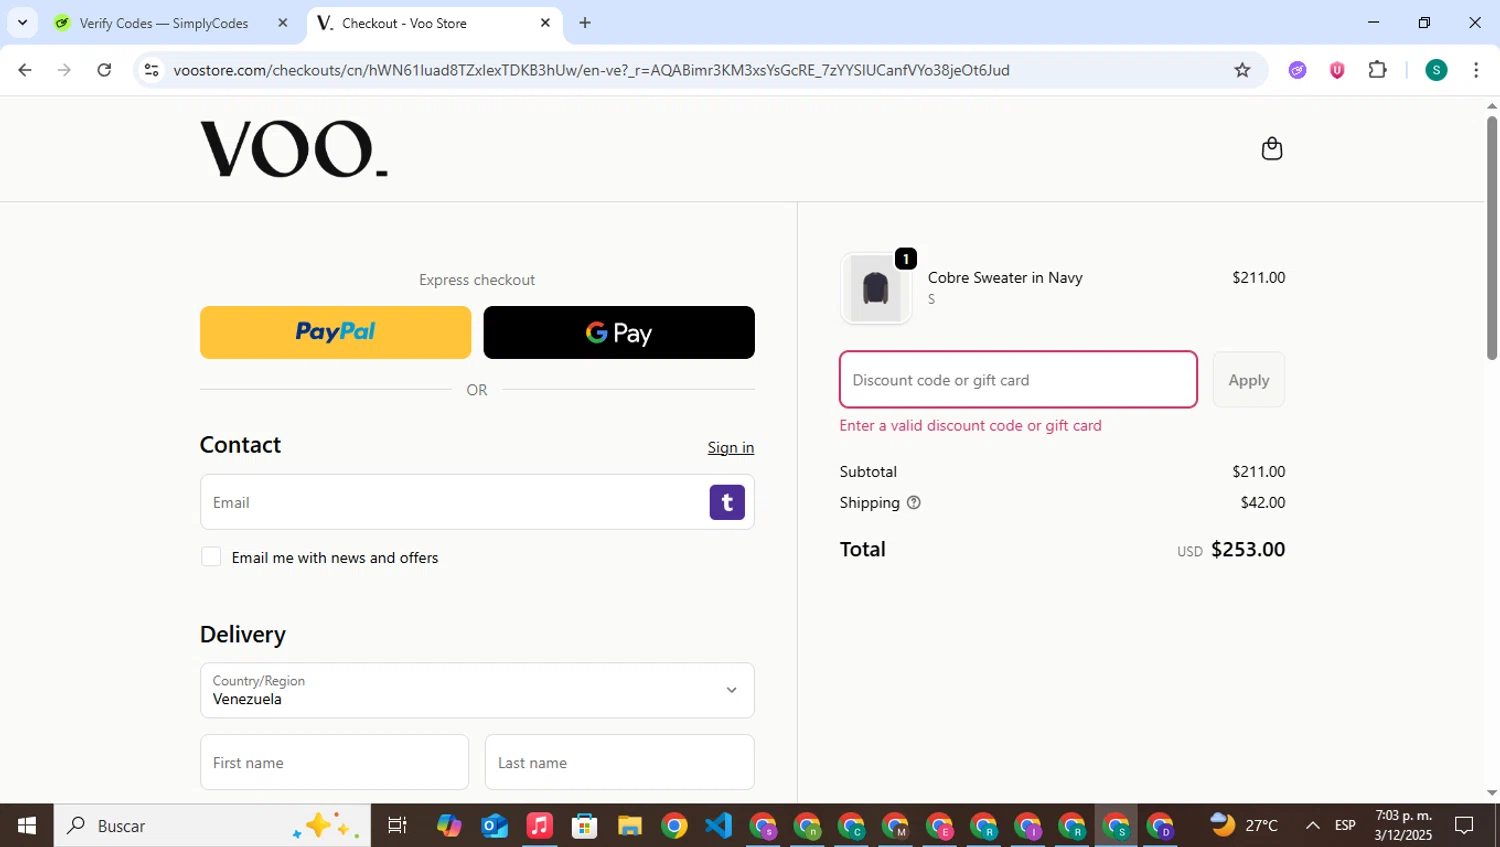The width and height of the screenshot is (1500, 847).
Task: Close the Checkout - Voo Store tab
Action: point(545,23)
